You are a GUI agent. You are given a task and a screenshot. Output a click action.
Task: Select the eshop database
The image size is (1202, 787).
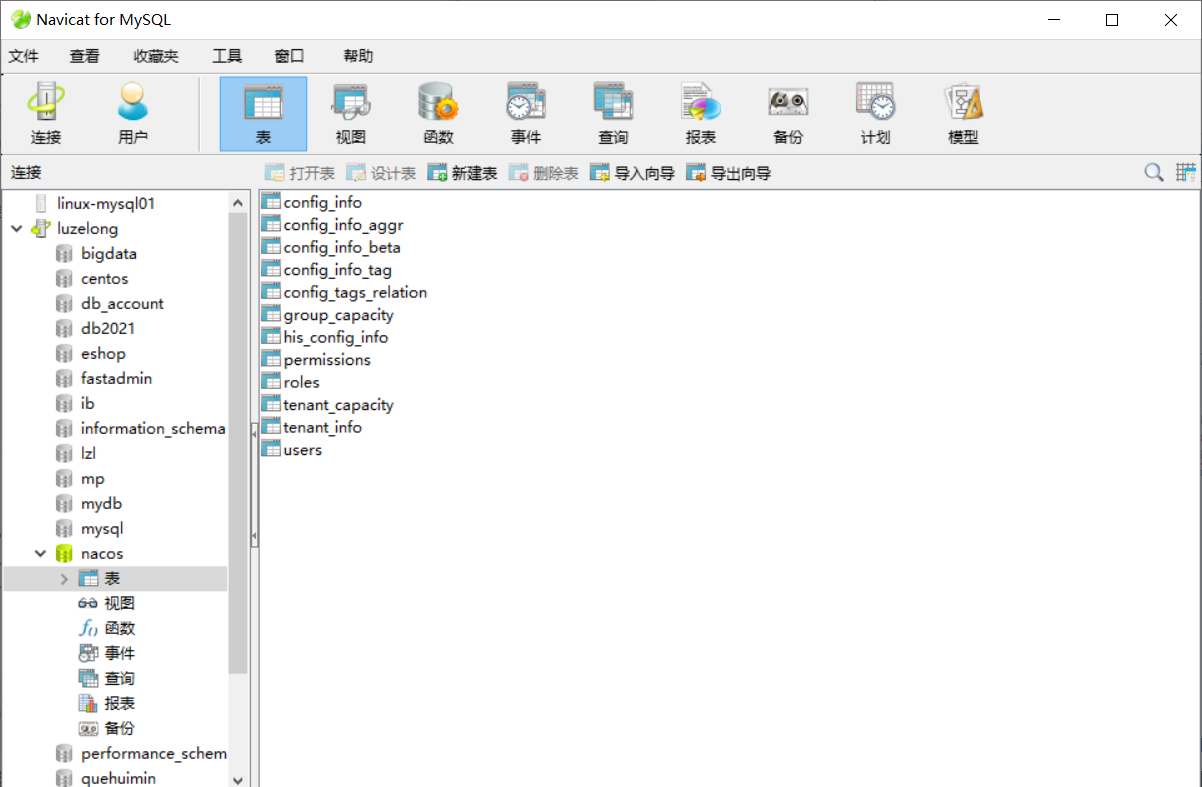pos(103,354)
